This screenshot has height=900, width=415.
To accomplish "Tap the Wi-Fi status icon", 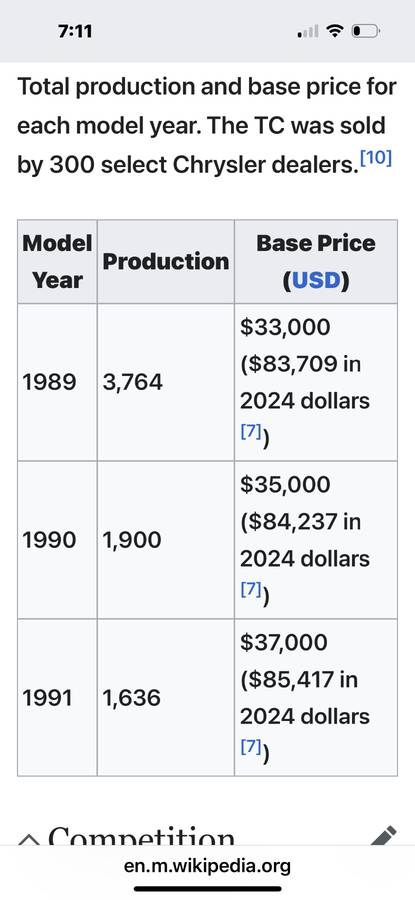I will (335, 30).
